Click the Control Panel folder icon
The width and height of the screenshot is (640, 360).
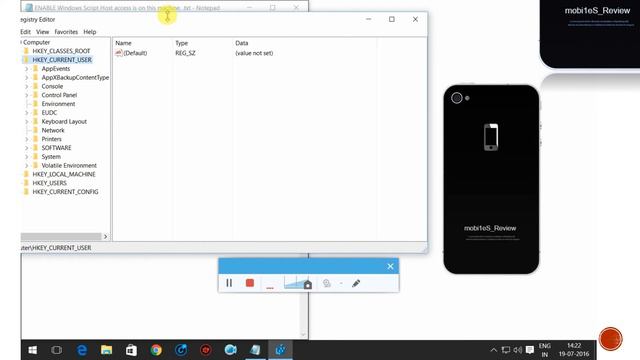(x=36, y=95)
